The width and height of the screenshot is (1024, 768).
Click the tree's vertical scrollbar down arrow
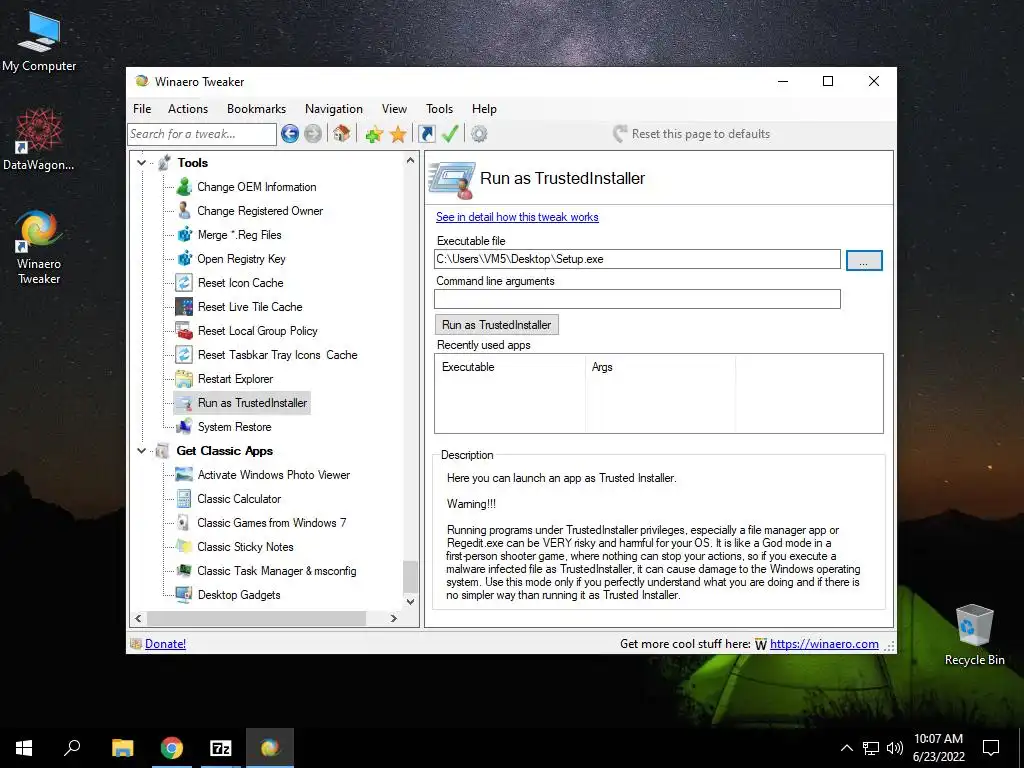[x=410, y=601]
